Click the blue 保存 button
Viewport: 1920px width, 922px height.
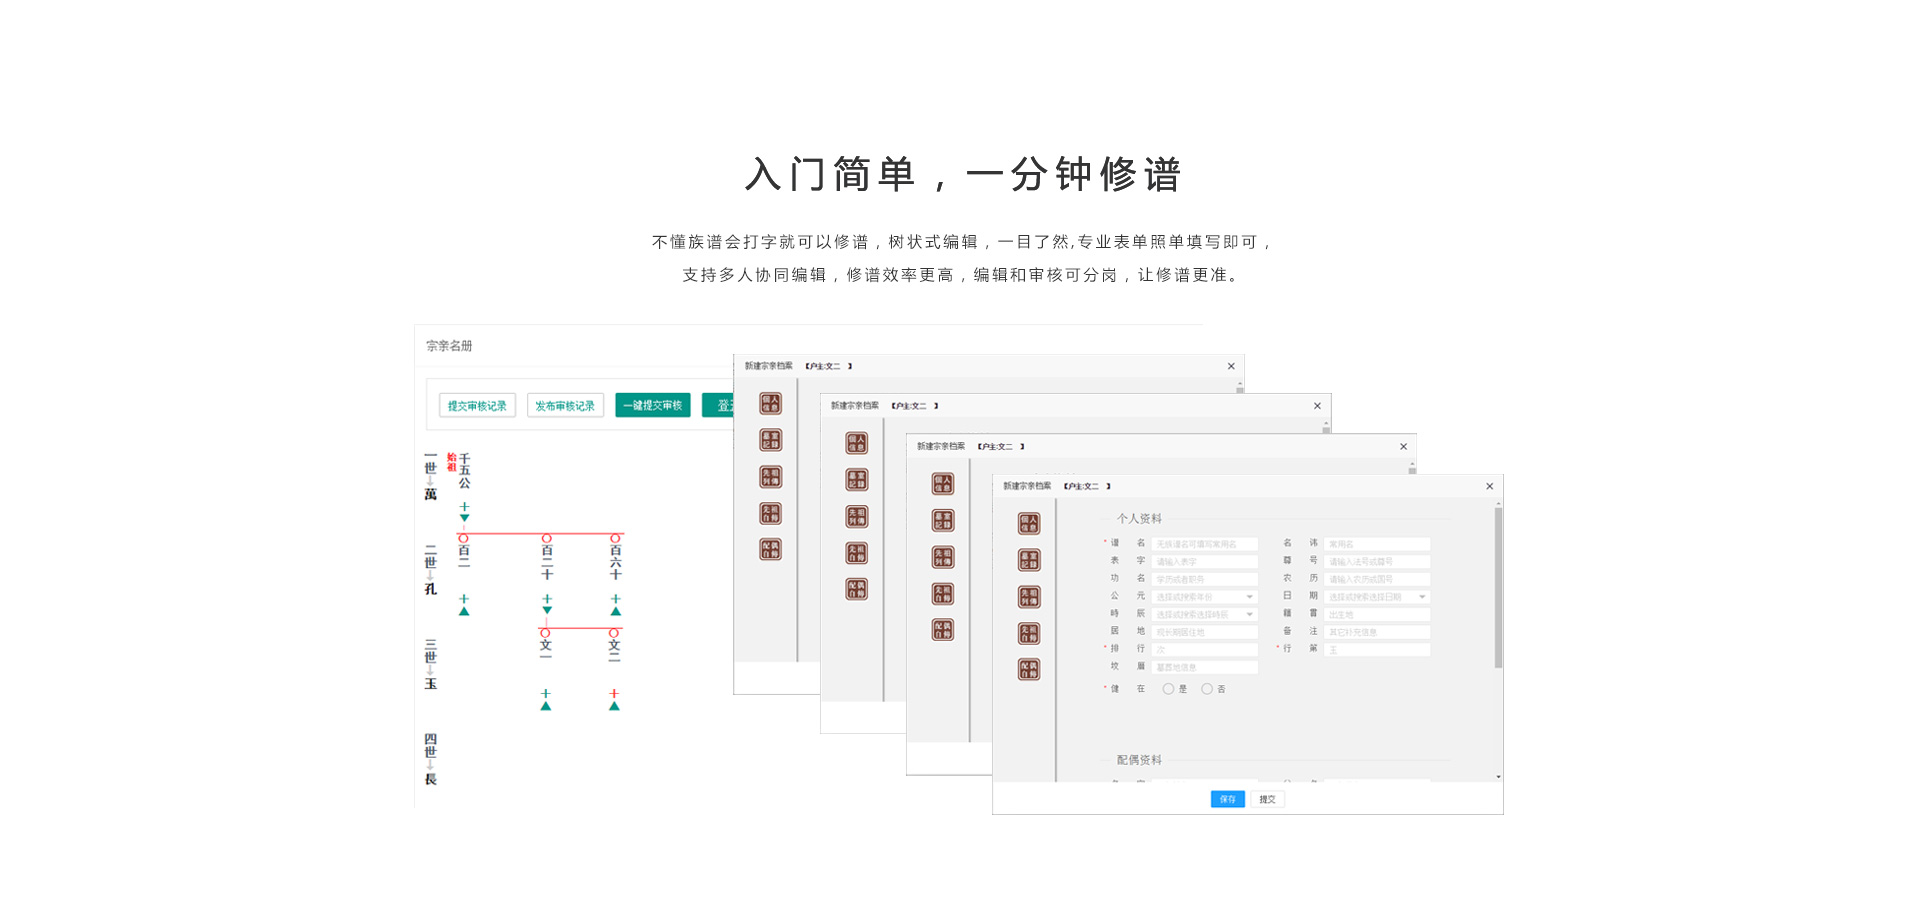pos(1227,799)
